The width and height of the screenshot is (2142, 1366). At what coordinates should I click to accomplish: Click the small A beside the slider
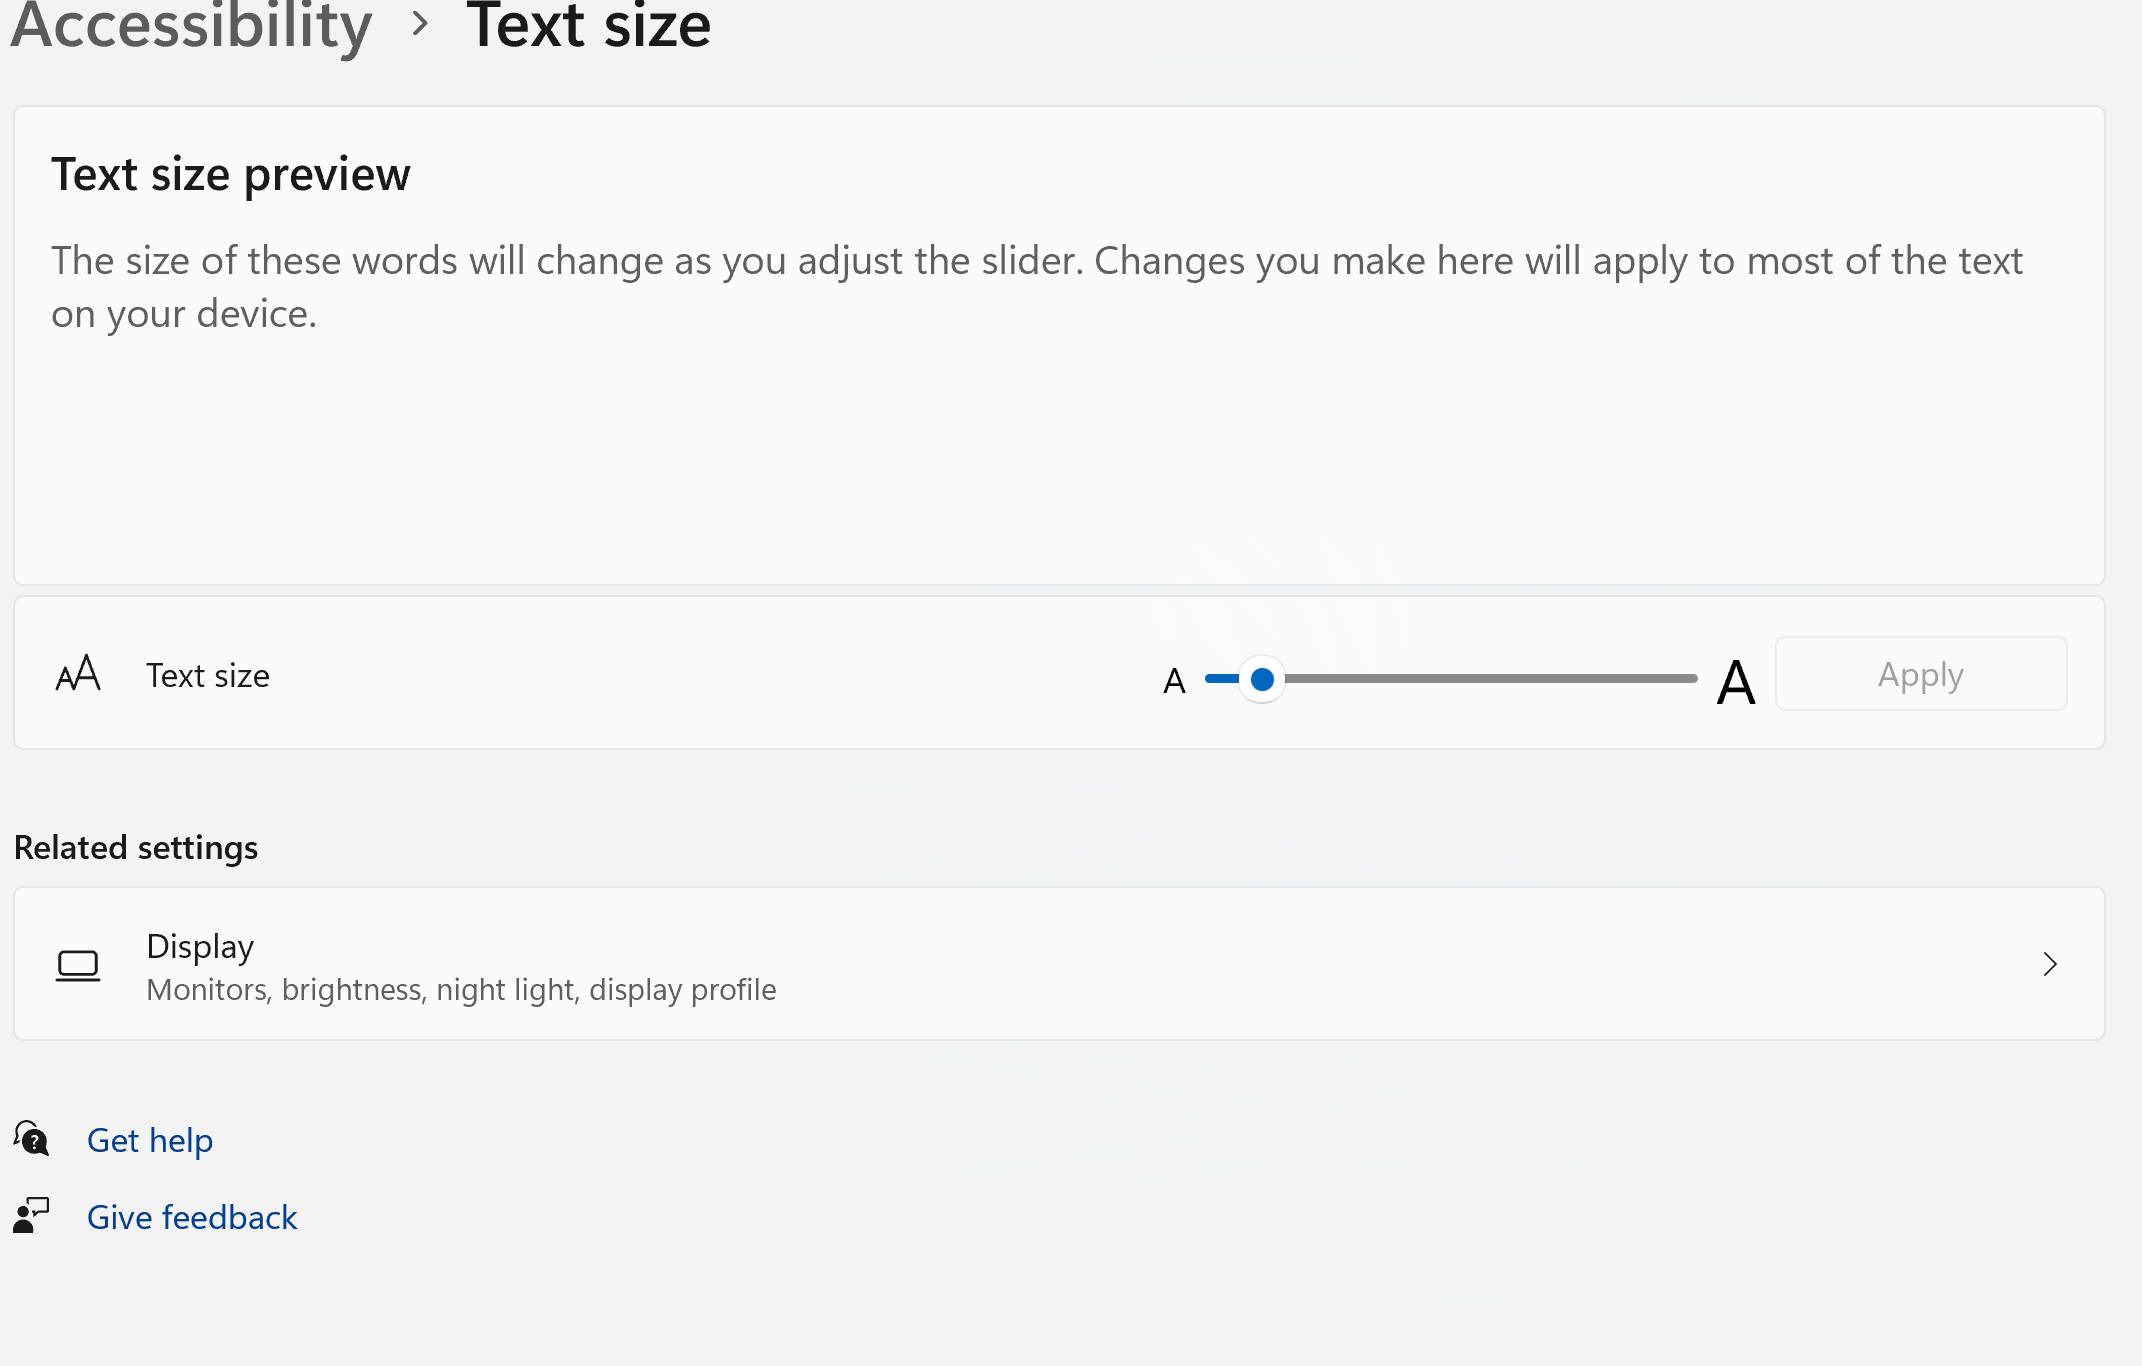pyautogui.click(x=1174, y=681)
